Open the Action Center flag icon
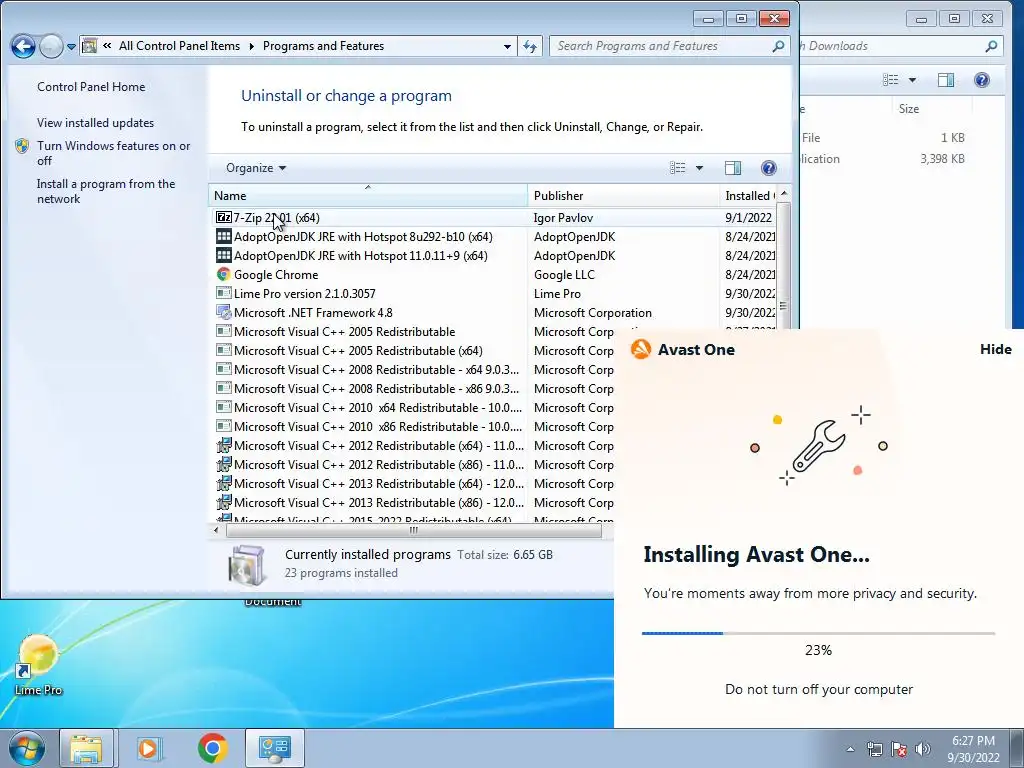The image size is (1024, 768). click(x=899, y=749)
